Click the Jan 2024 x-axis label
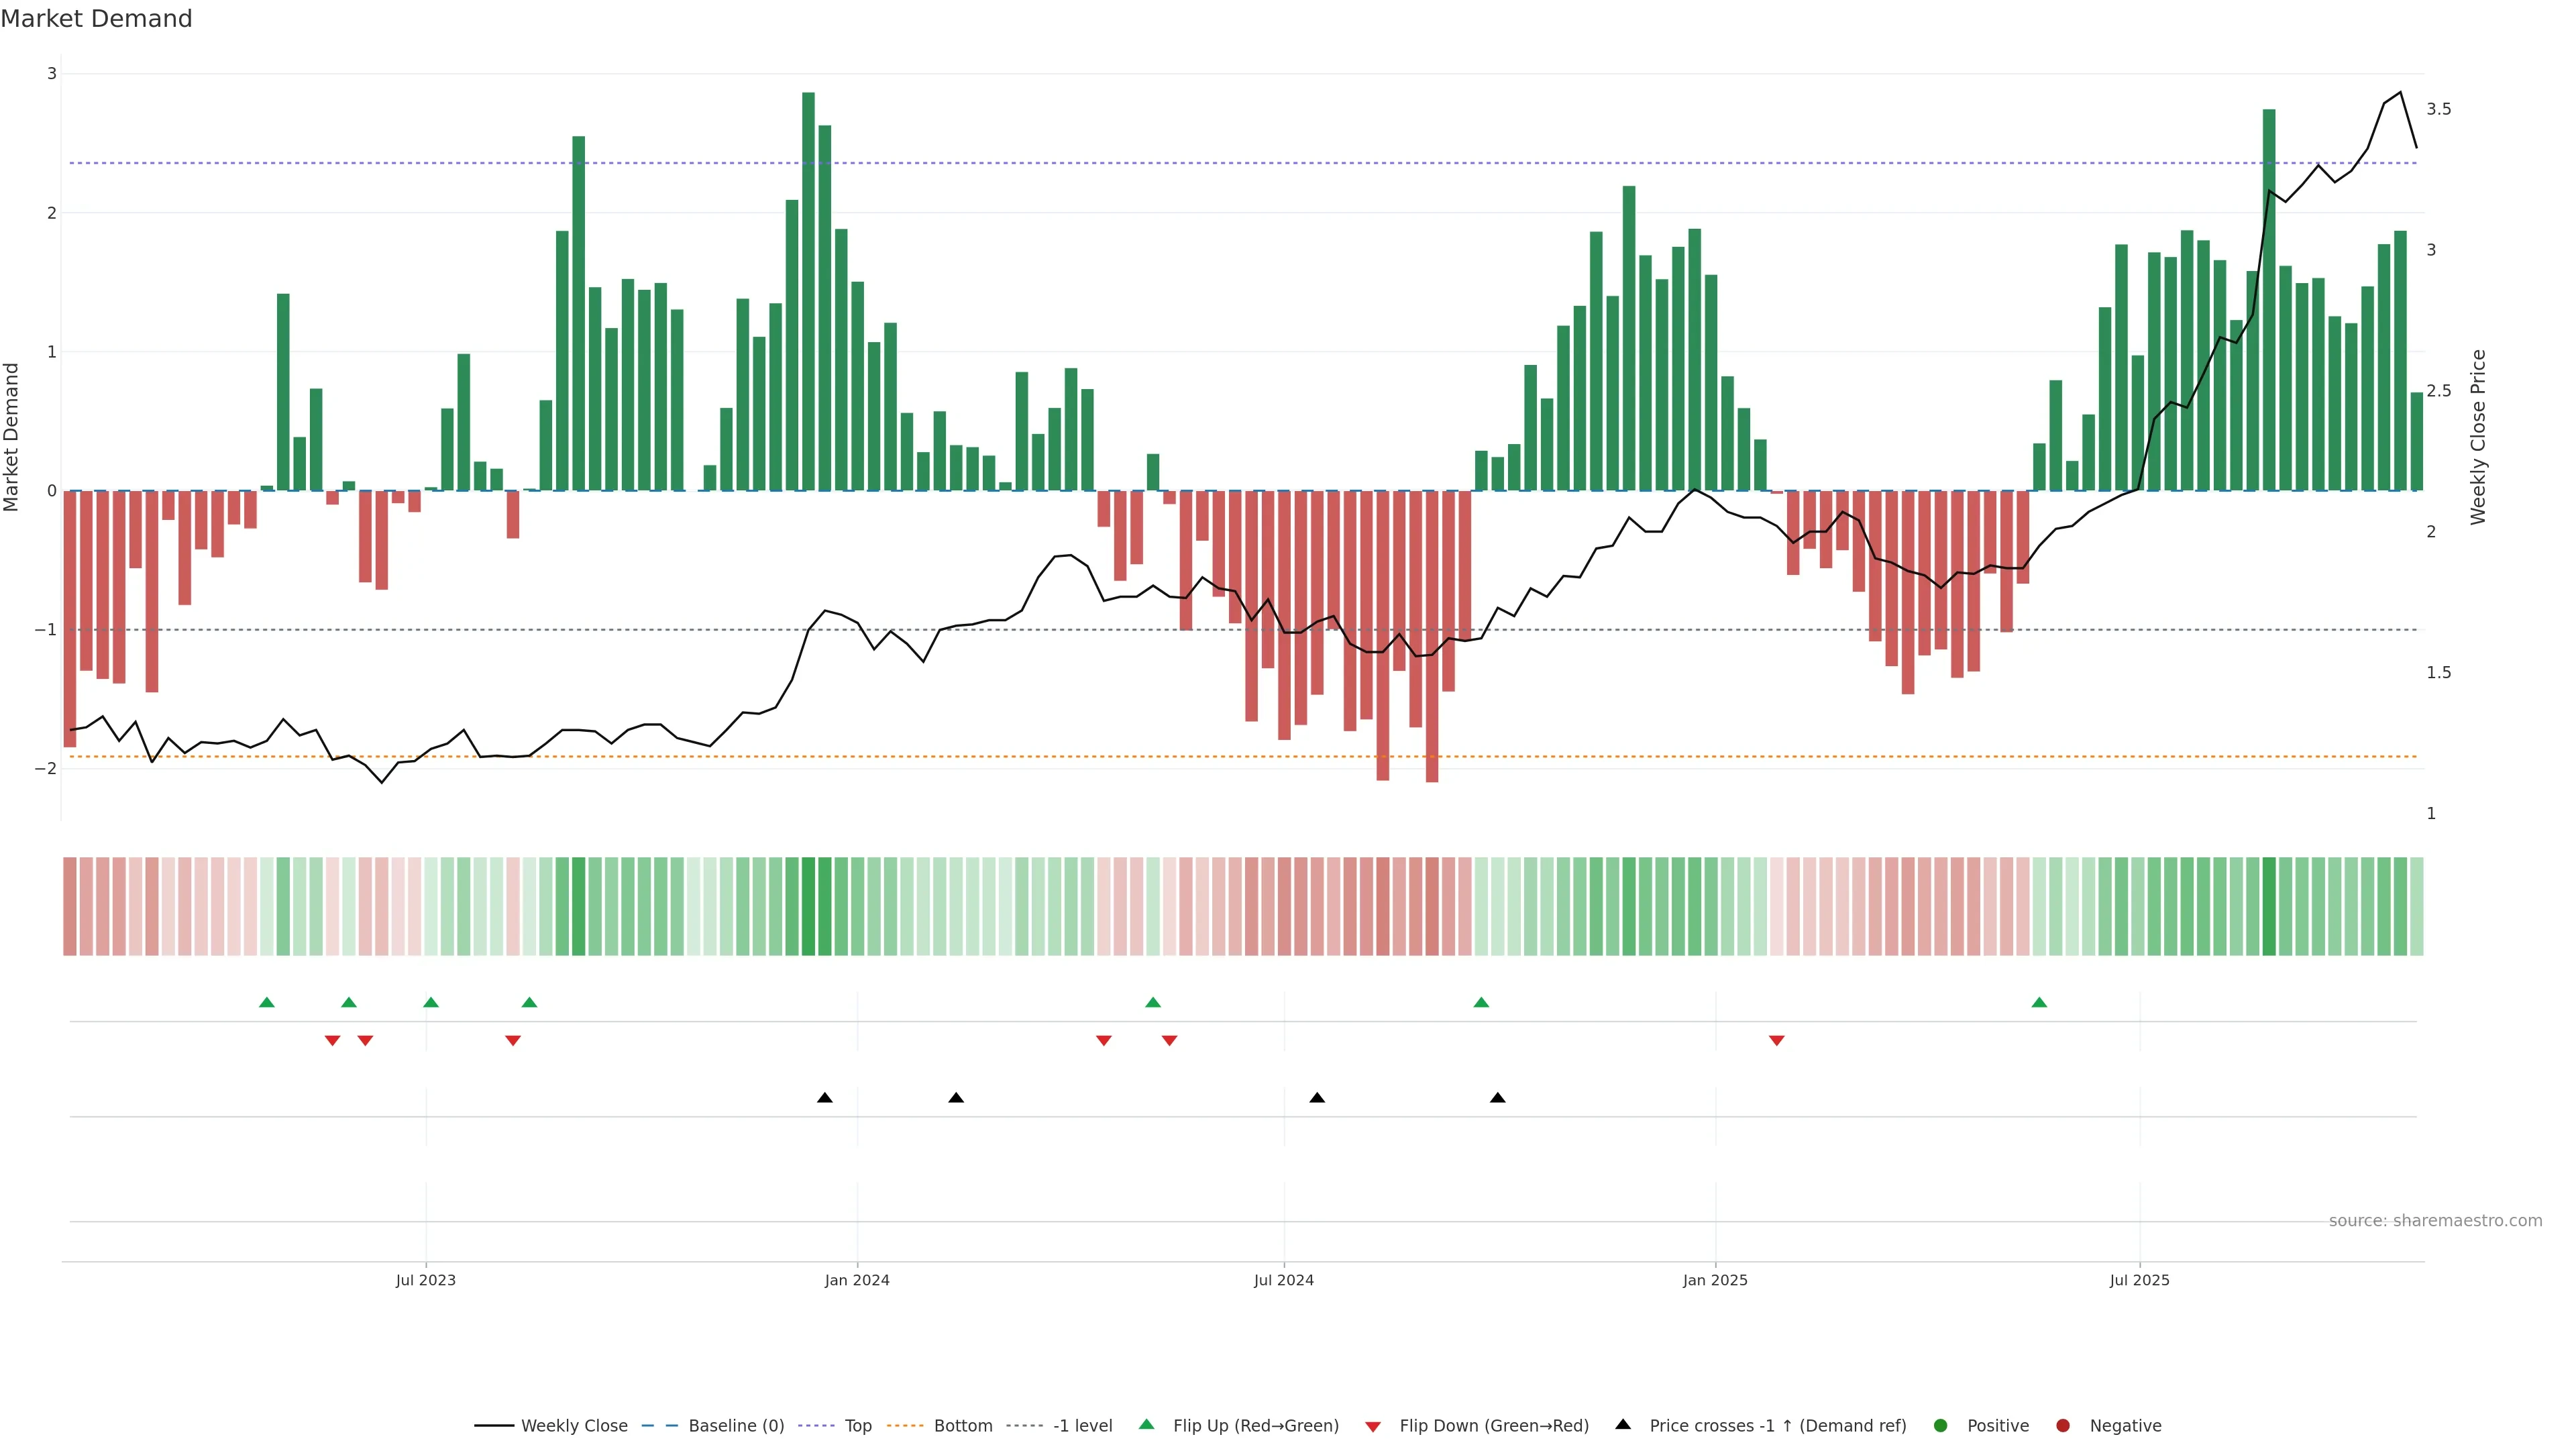Screen dimensions: 2576x1449 tap(857, 1280)
